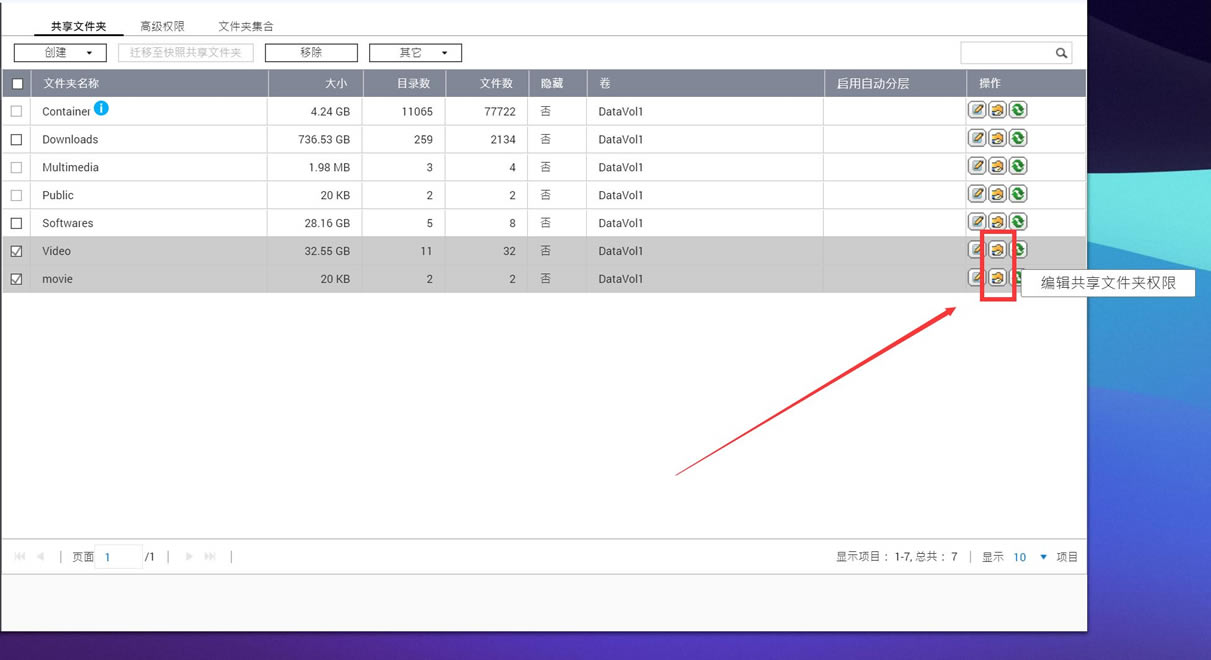The height and width of the screenshot is (660, 1211).
Task: Sort by the 文件夹名称 column header
Action: pyautogui.click(x=150, y=83)
